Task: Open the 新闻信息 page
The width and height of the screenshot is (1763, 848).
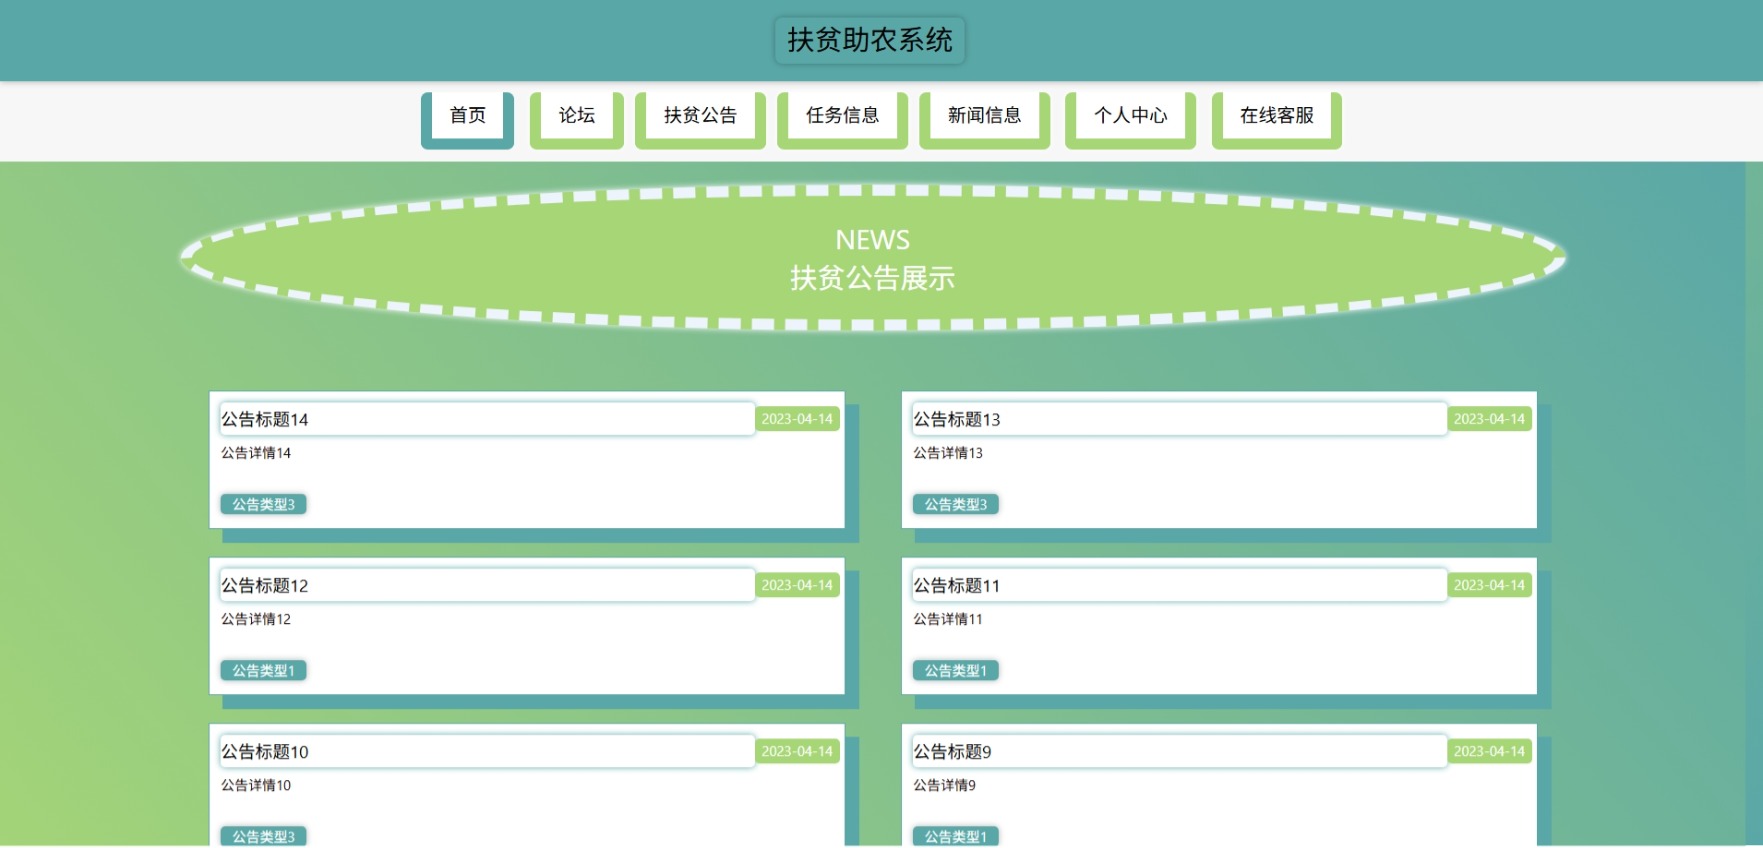Action: pyautogui.click(x=984, y=119)
